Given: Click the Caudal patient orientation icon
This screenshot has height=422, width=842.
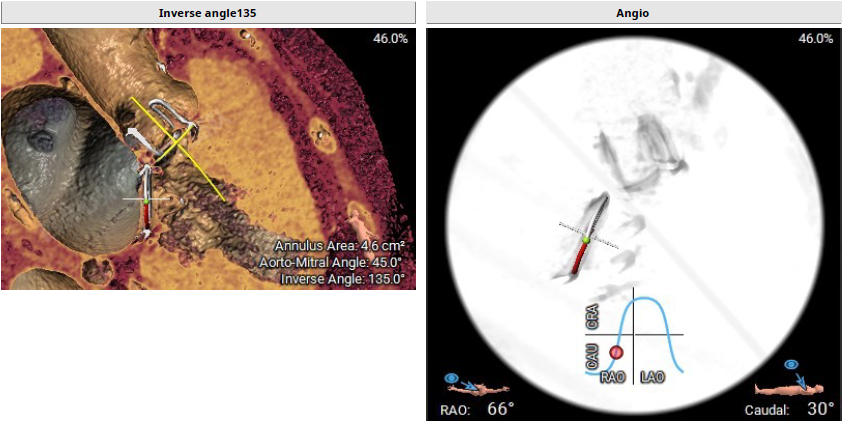Looking at the screenshot, I should 788,379.
